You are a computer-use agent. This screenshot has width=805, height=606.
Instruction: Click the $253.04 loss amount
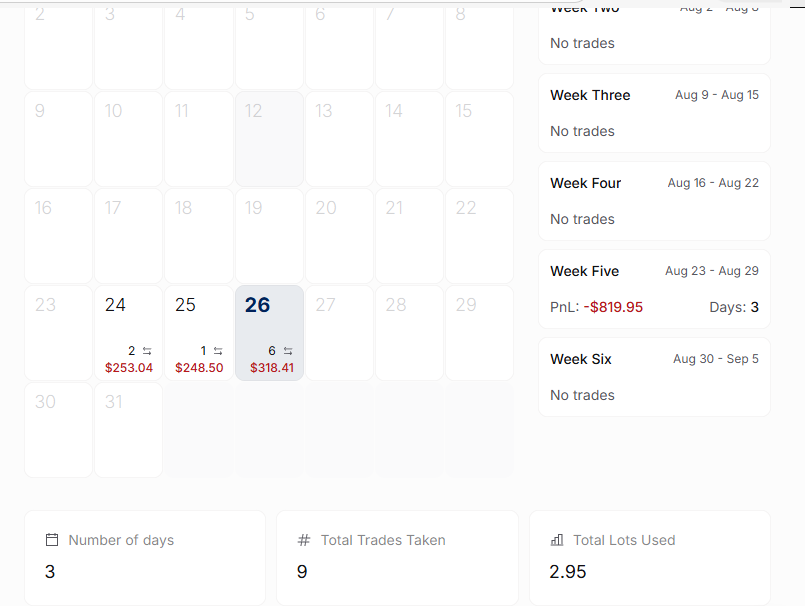click(x=129, y=368)
